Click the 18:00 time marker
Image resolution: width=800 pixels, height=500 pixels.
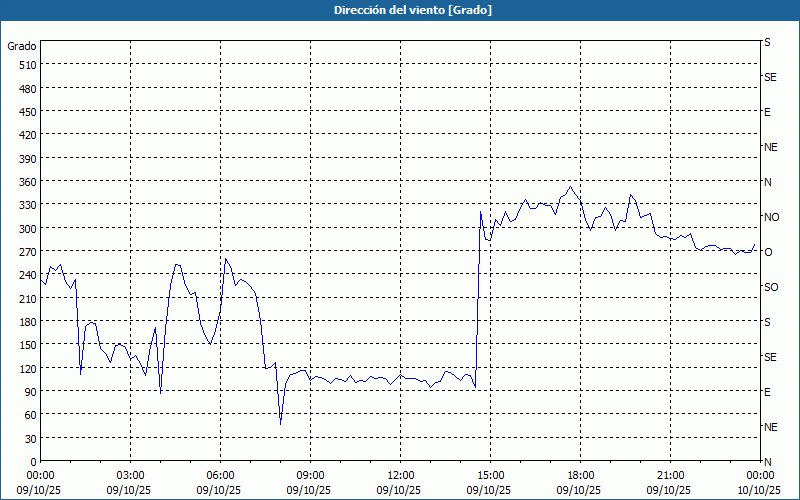(580, 475)
